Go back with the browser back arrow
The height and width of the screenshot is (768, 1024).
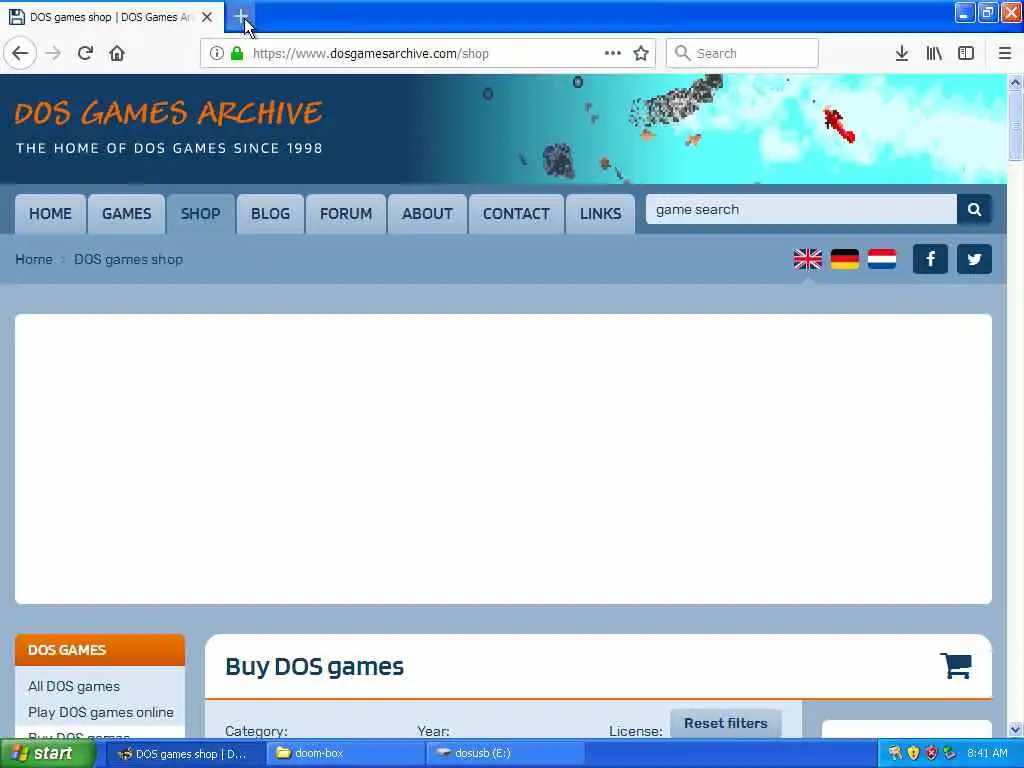(20, 53)
